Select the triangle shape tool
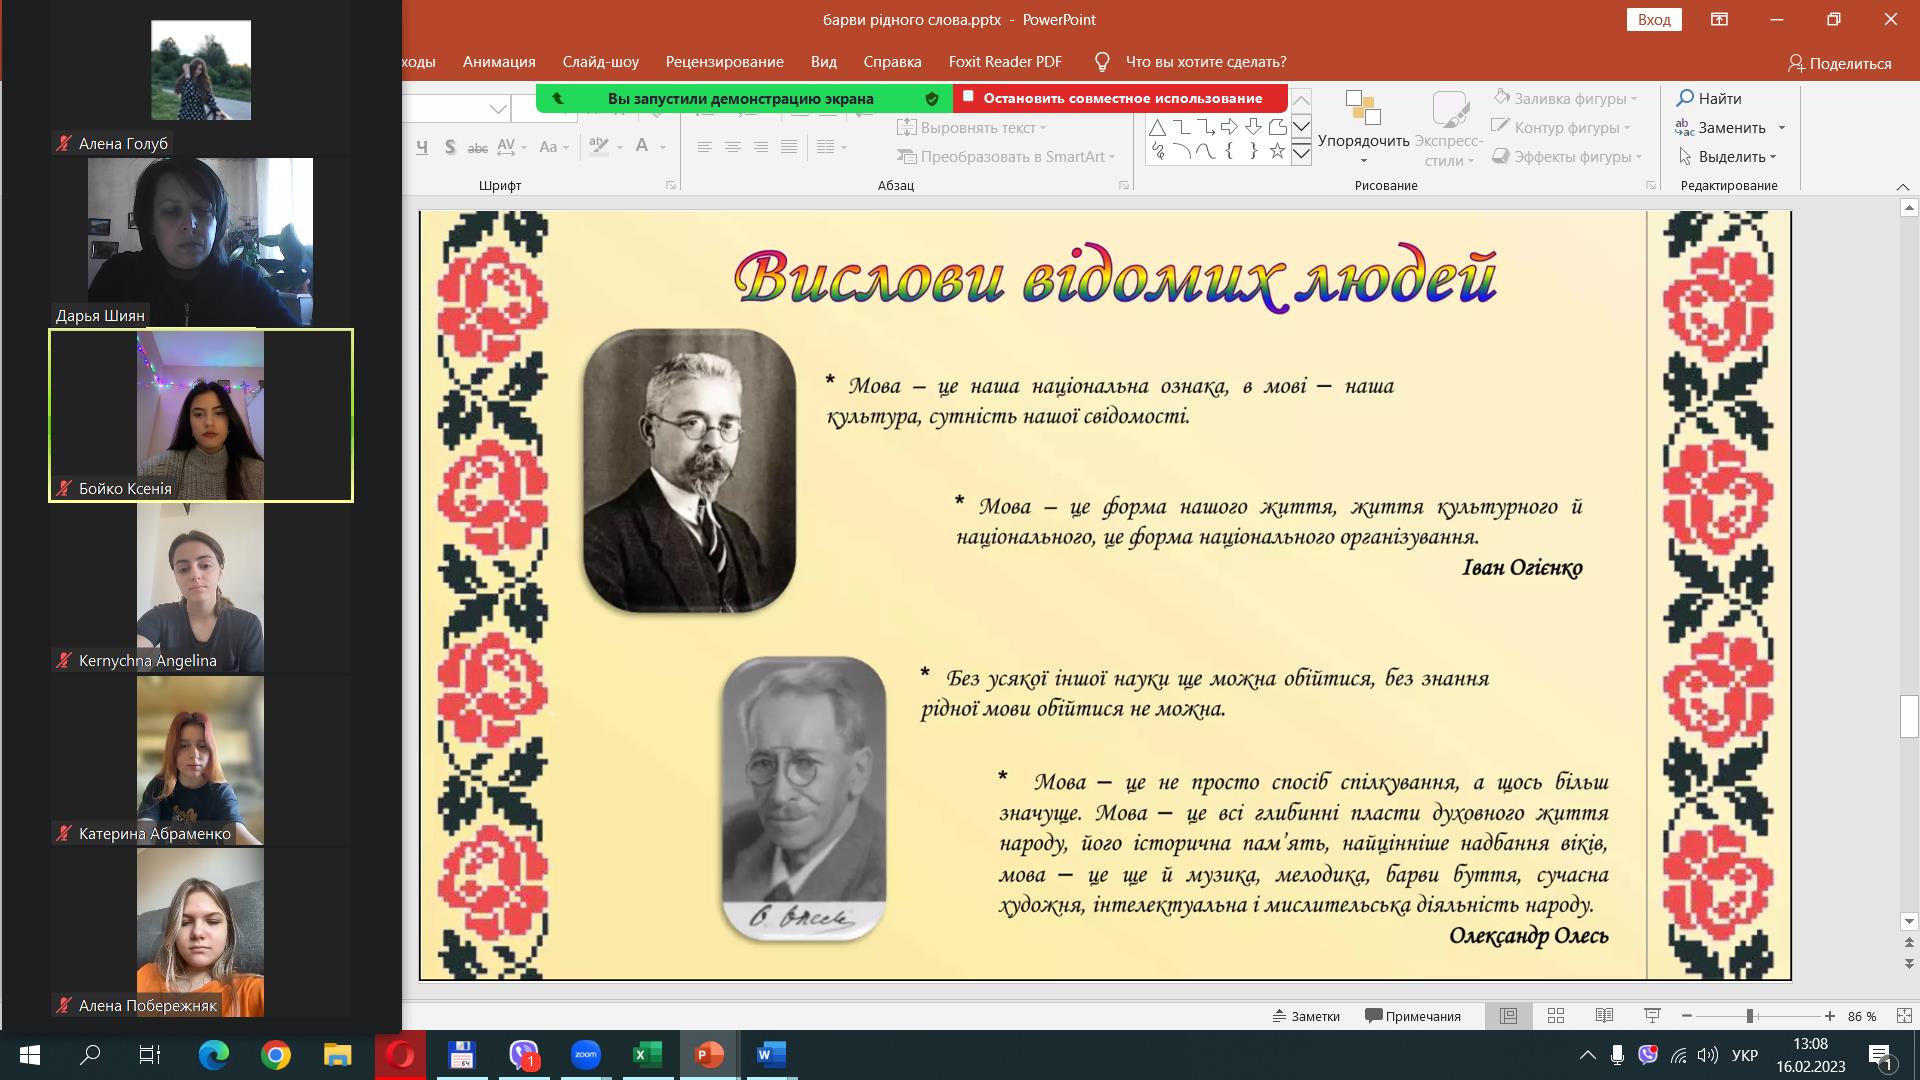The image size is (1920, 1080). [1157, 127]
